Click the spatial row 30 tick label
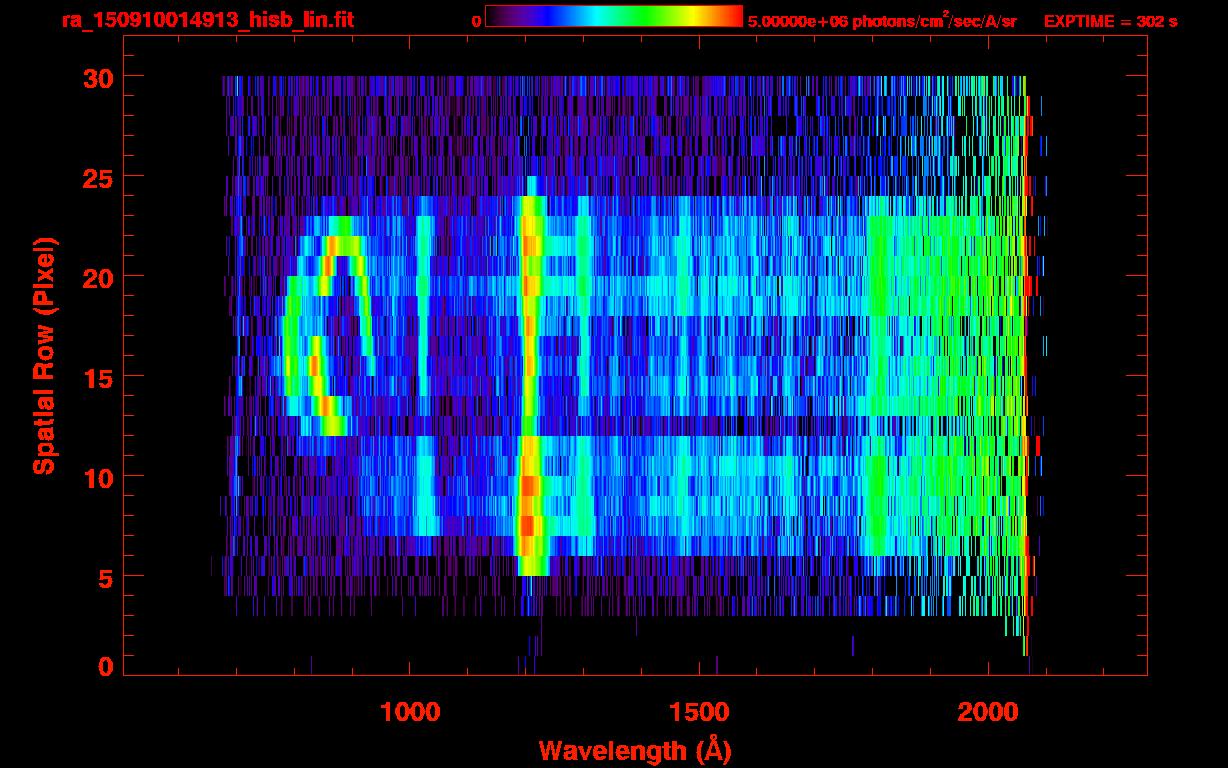The height and width of the screenshot is (768, 1228). point(97,77)
